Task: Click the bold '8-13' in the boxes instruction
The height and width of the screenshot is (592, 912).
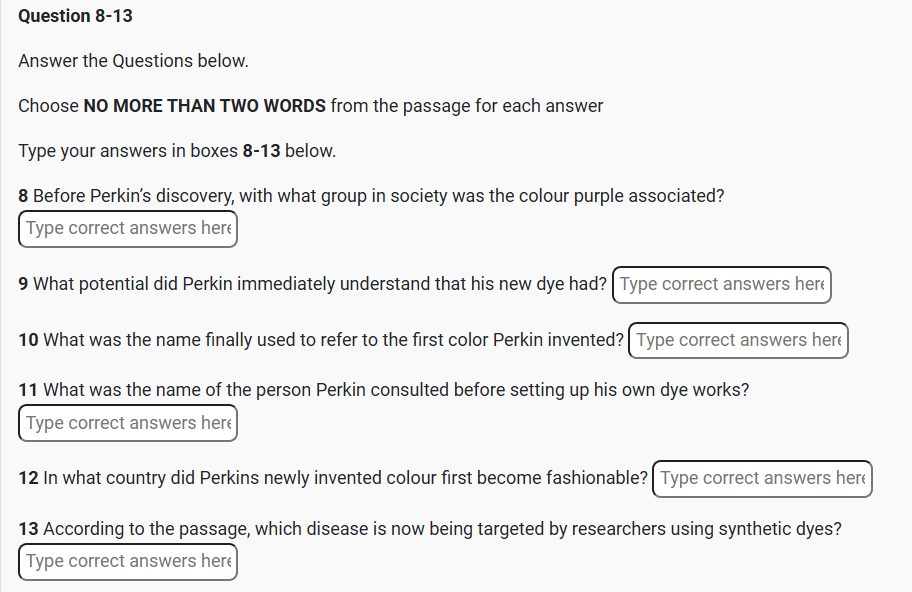Action: tap(261, 151)
